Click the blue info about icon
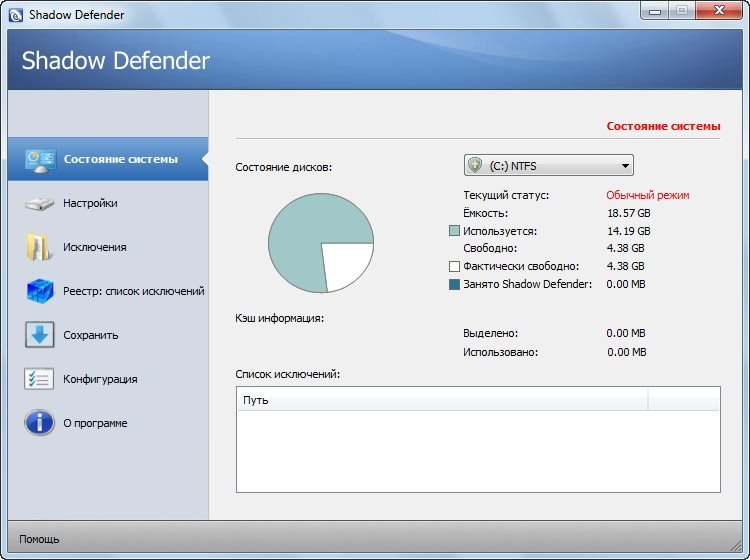This screenshot has height=560, width=750. pyautogui.click(x=39, y=423)
